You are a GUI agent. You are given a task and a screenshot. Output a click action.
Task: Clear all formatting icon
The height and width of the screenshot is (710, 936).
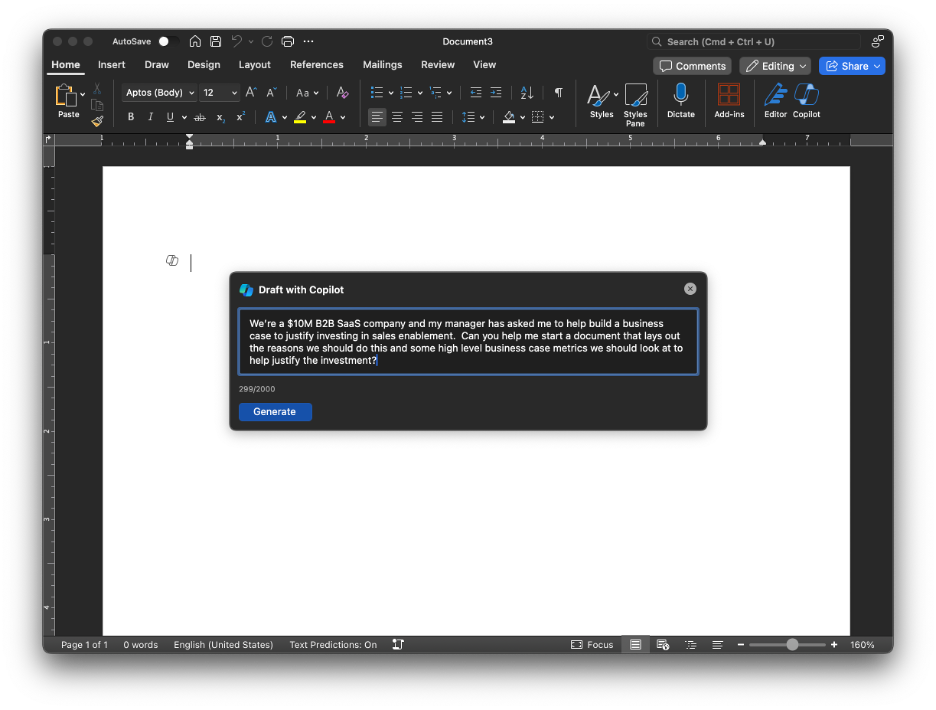click(342, 93)
